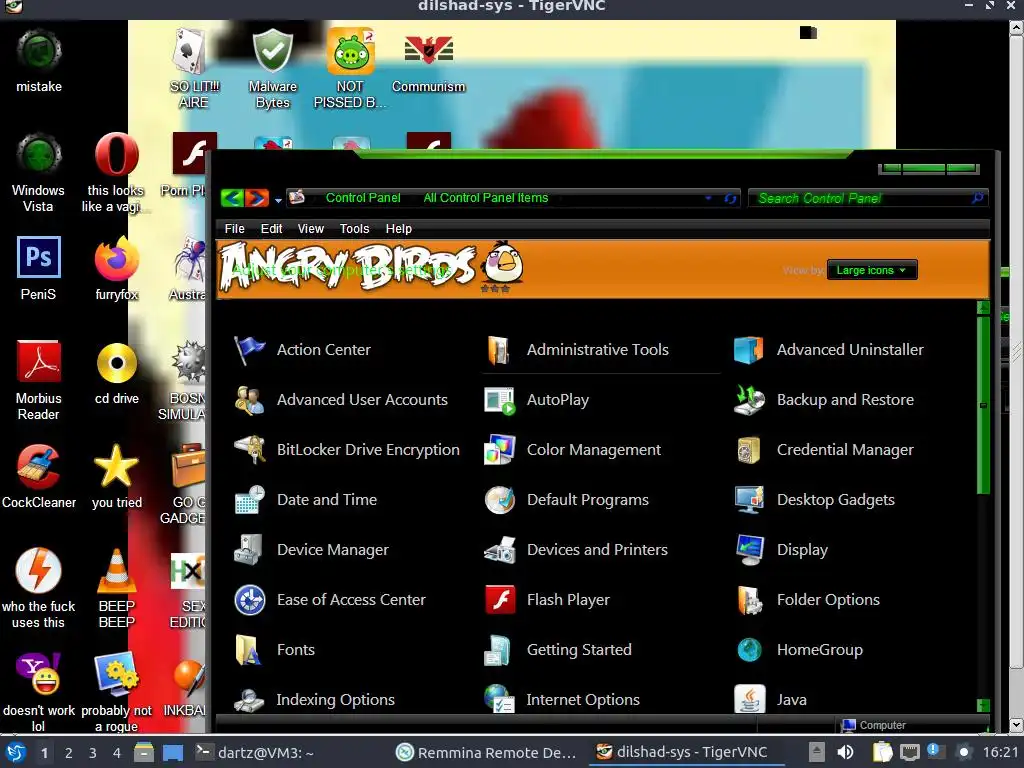Open the View by Large icons dropdown
Image resolution: width=1024 pixels, height=768 pixels.
(x=872, y=270)
